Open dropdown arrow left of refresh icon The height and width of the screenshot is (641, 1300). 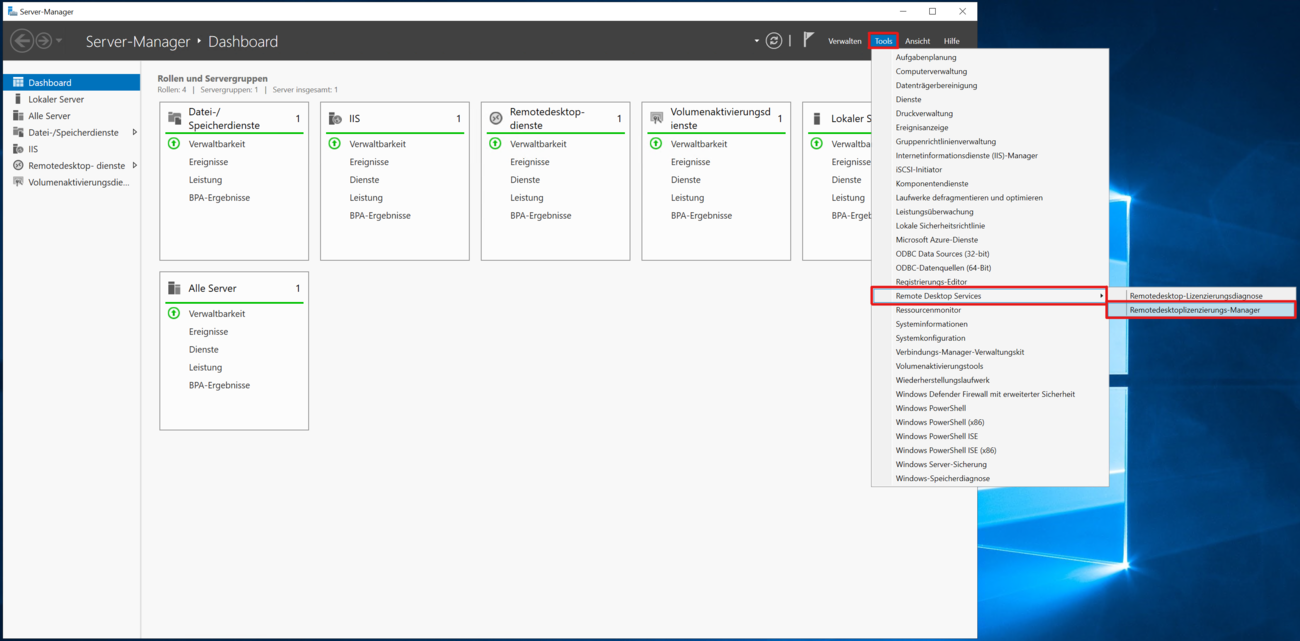point(756,41)
